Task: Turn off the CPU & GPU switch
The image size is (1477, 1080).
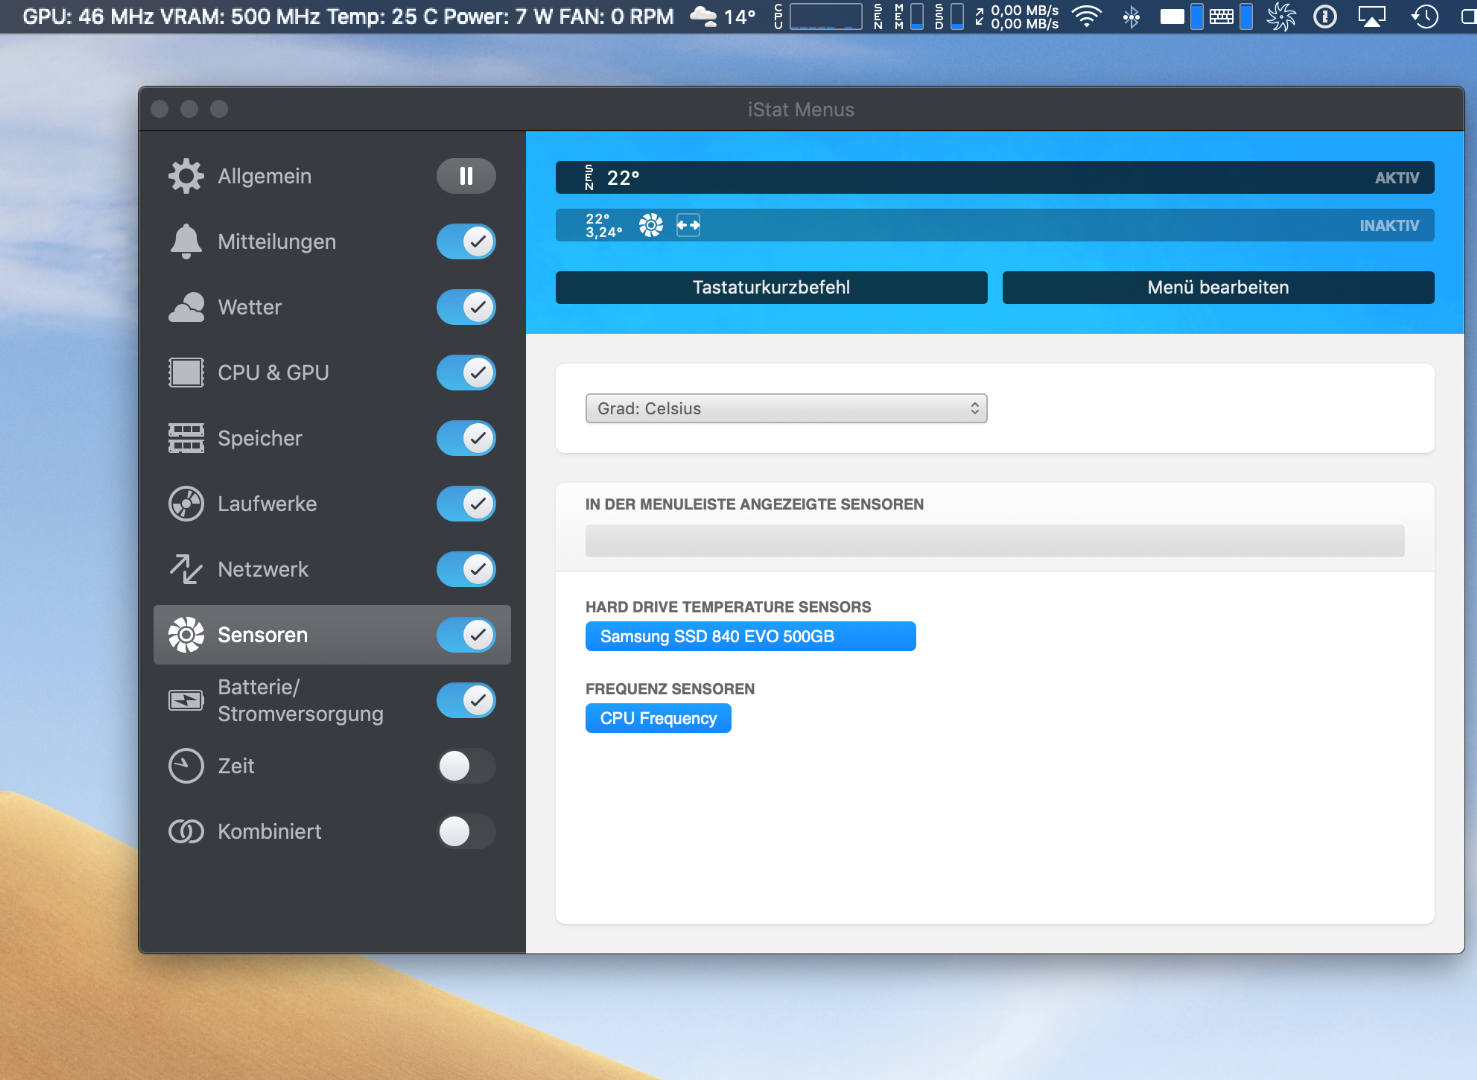Action: (466, 373)
